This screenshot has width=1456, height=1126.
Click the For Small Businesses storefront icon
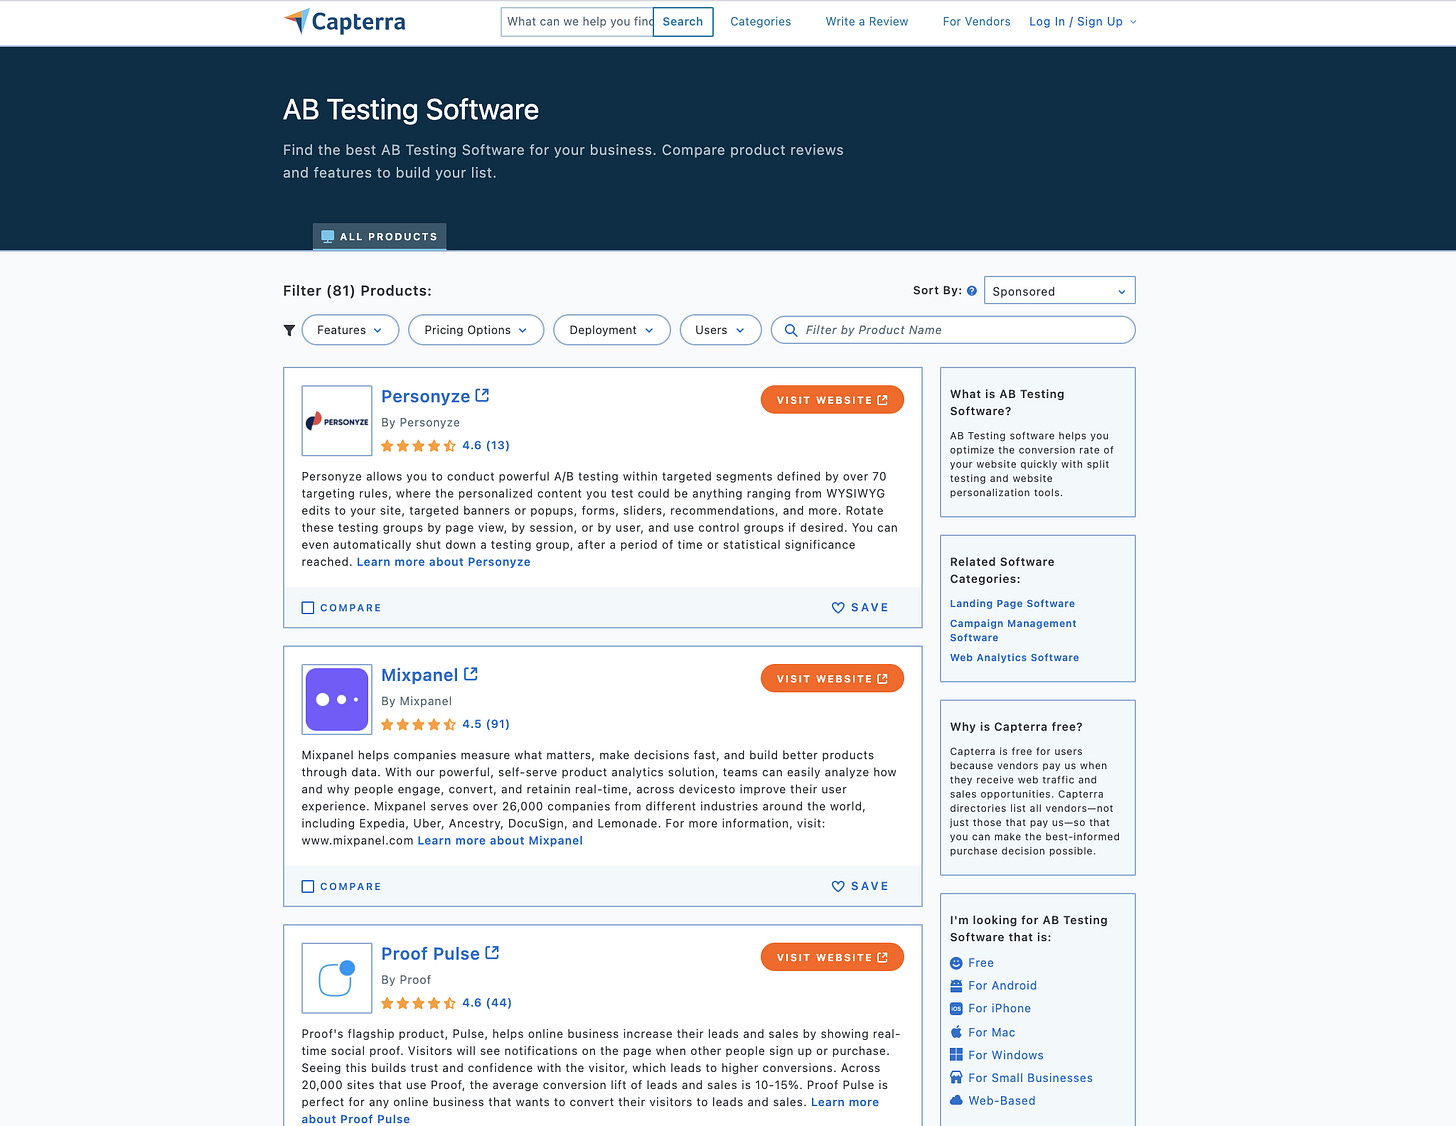pyautogui.click(x=956, y=1078)
